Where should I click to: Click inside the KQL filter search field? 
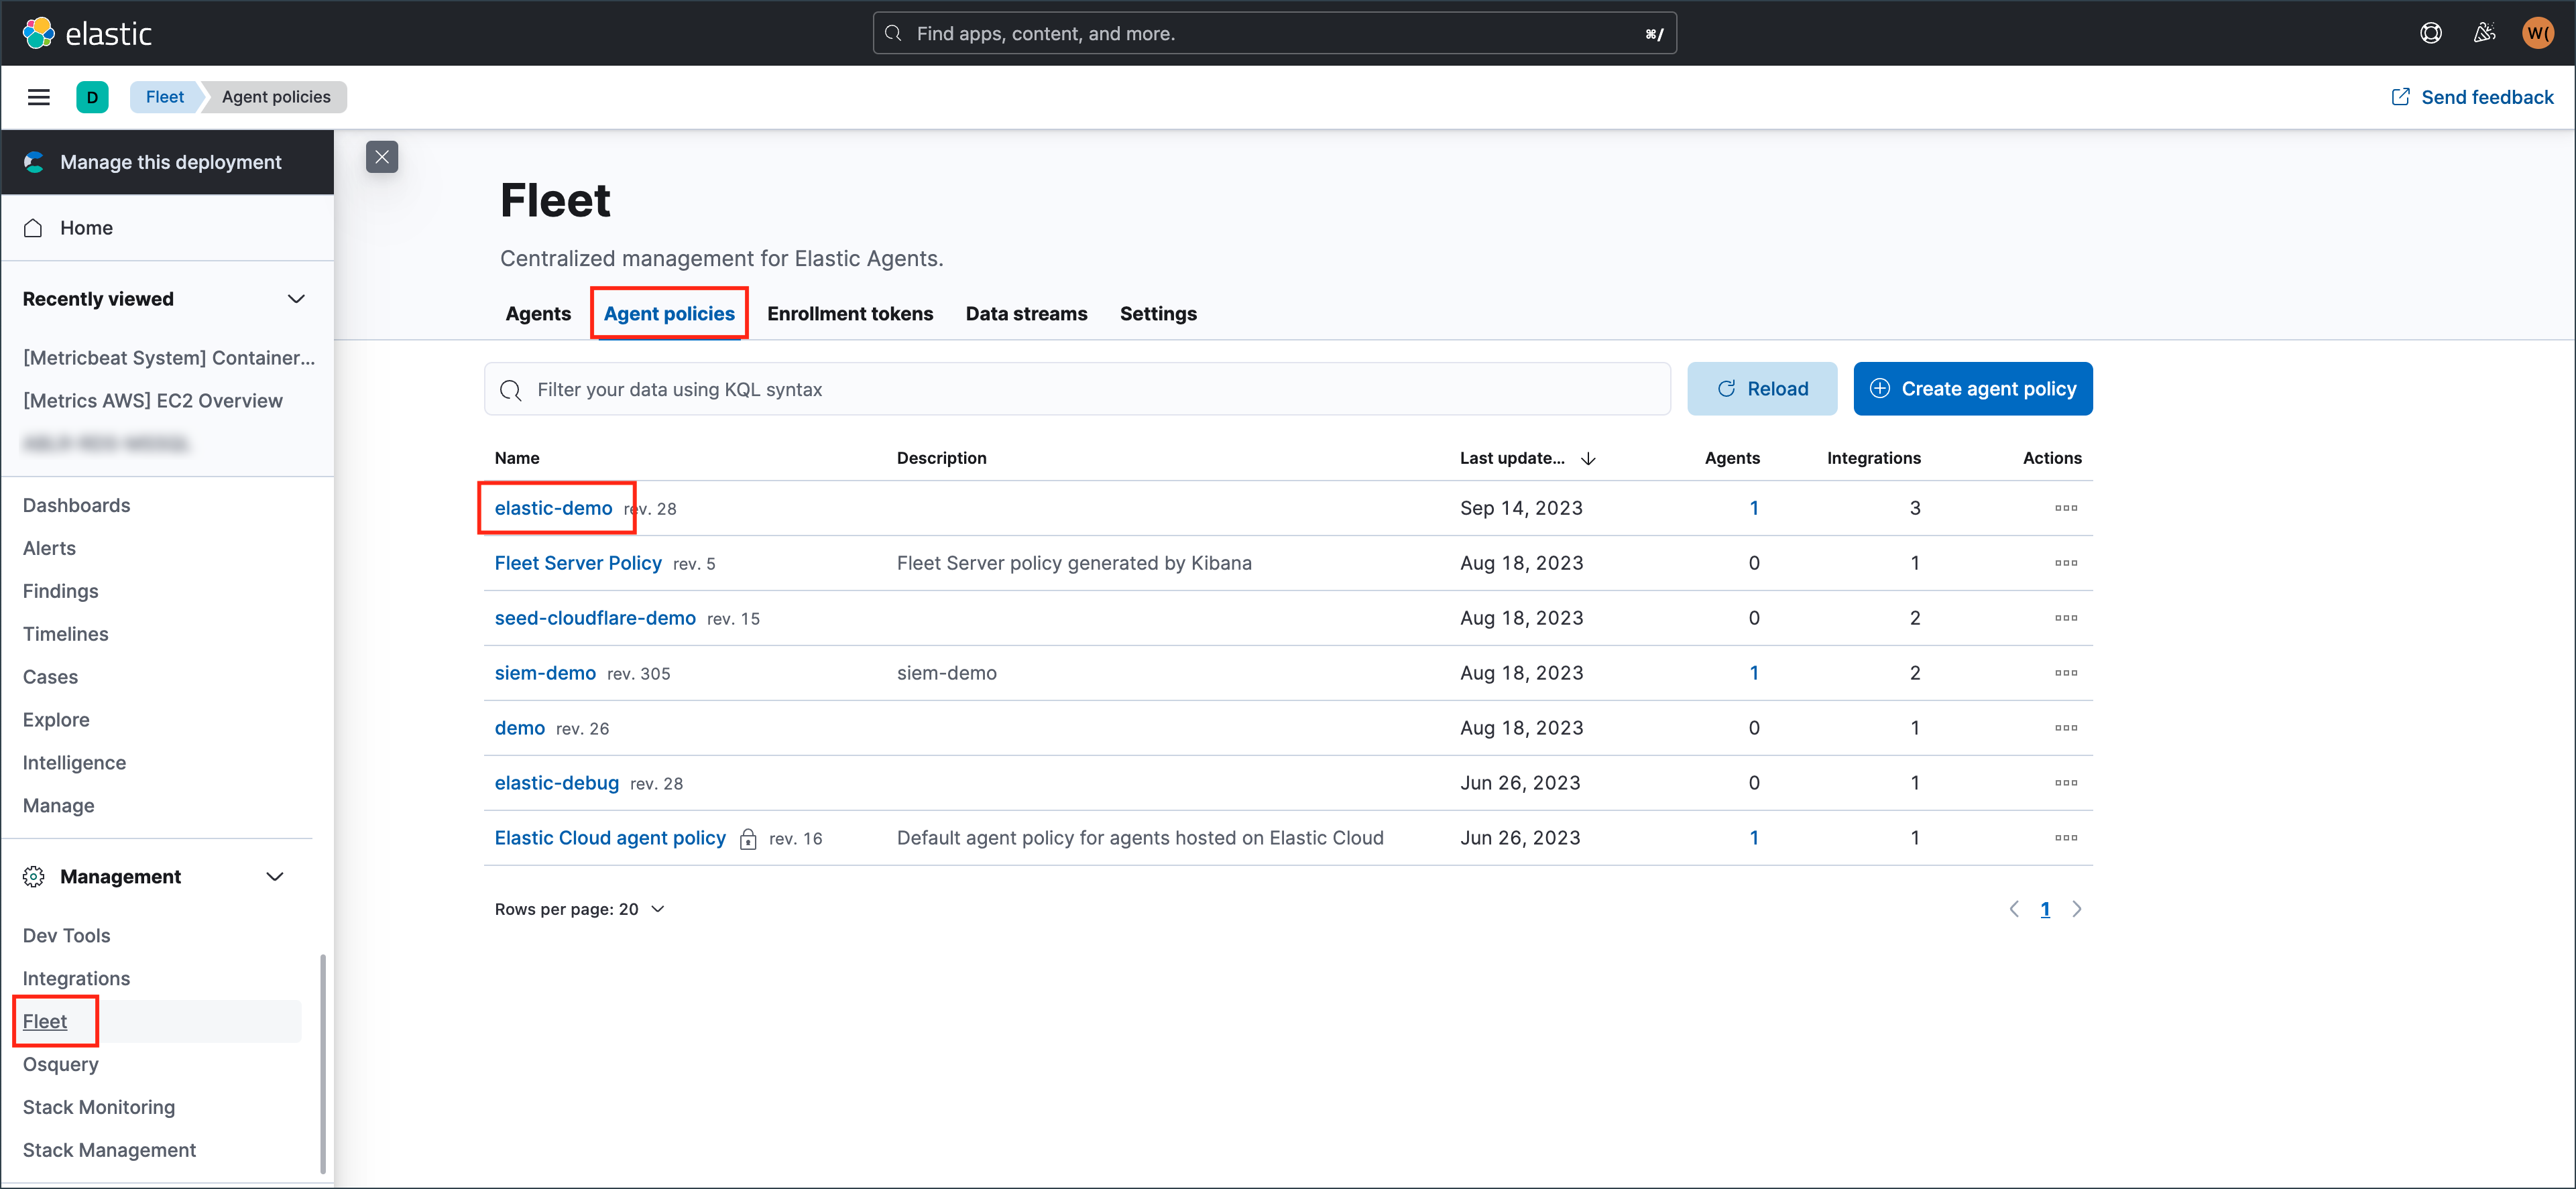pyautogui.click(x=1000, y=389)
